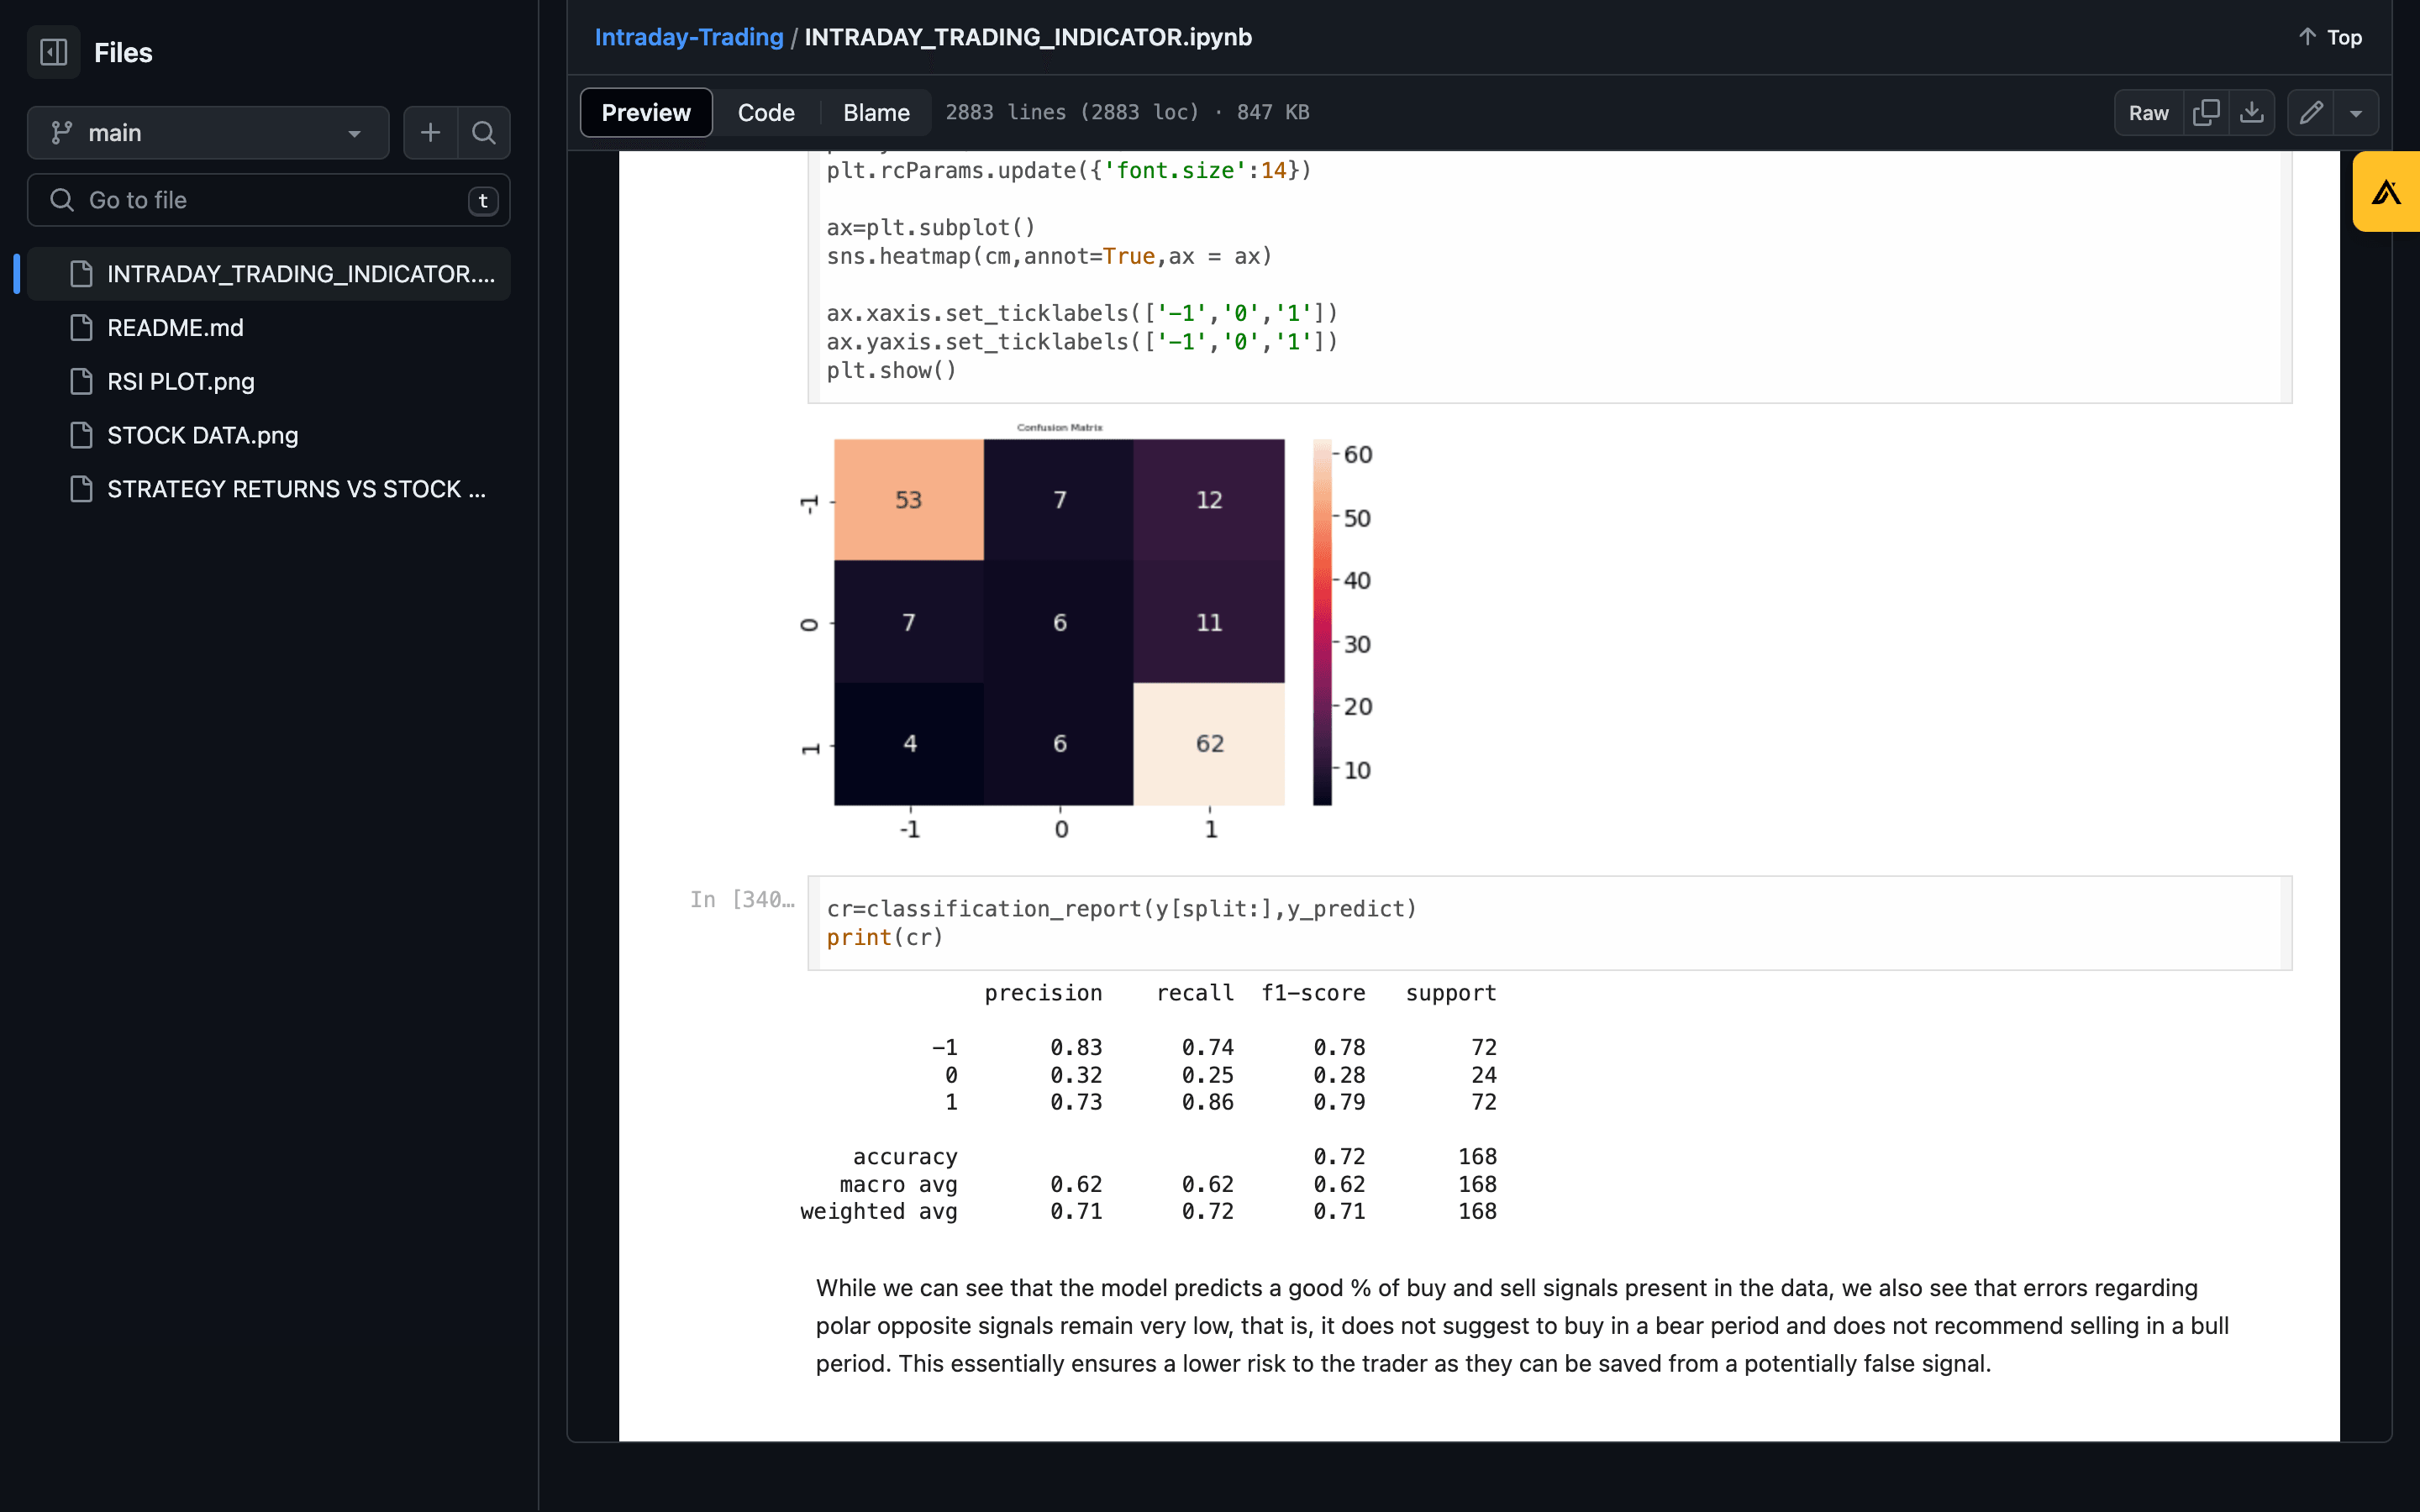Open STOCK DATA.png file
This screenshot has width=2420, height=1512.
[268, 435]
